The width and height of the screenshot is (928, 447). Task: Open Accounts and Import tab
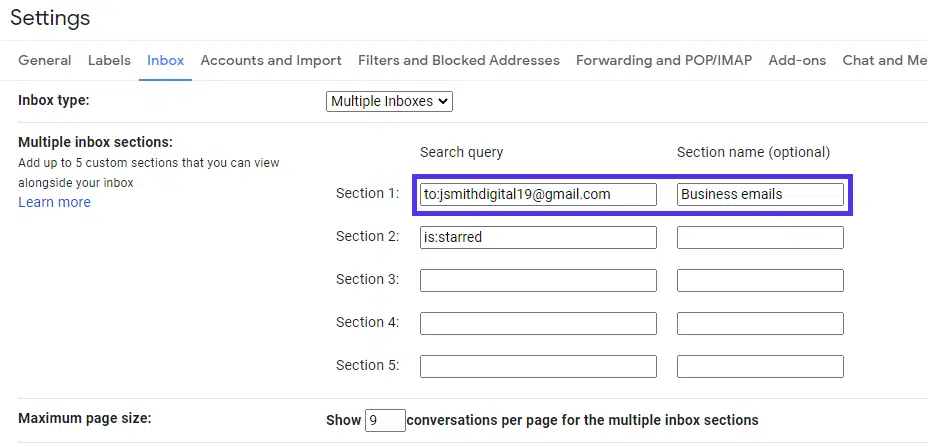pyautogui.click(x=271, y=60)
